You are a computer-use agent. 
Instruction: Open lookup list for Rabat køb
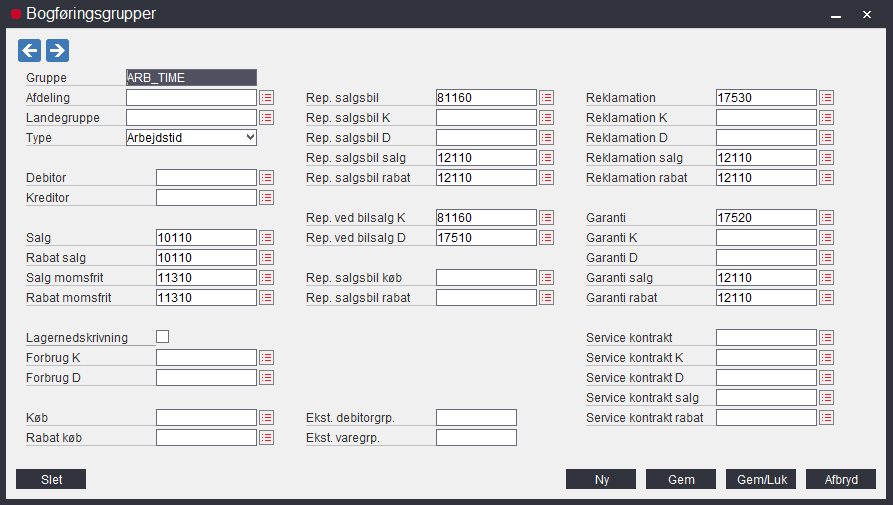coord(267,438)
